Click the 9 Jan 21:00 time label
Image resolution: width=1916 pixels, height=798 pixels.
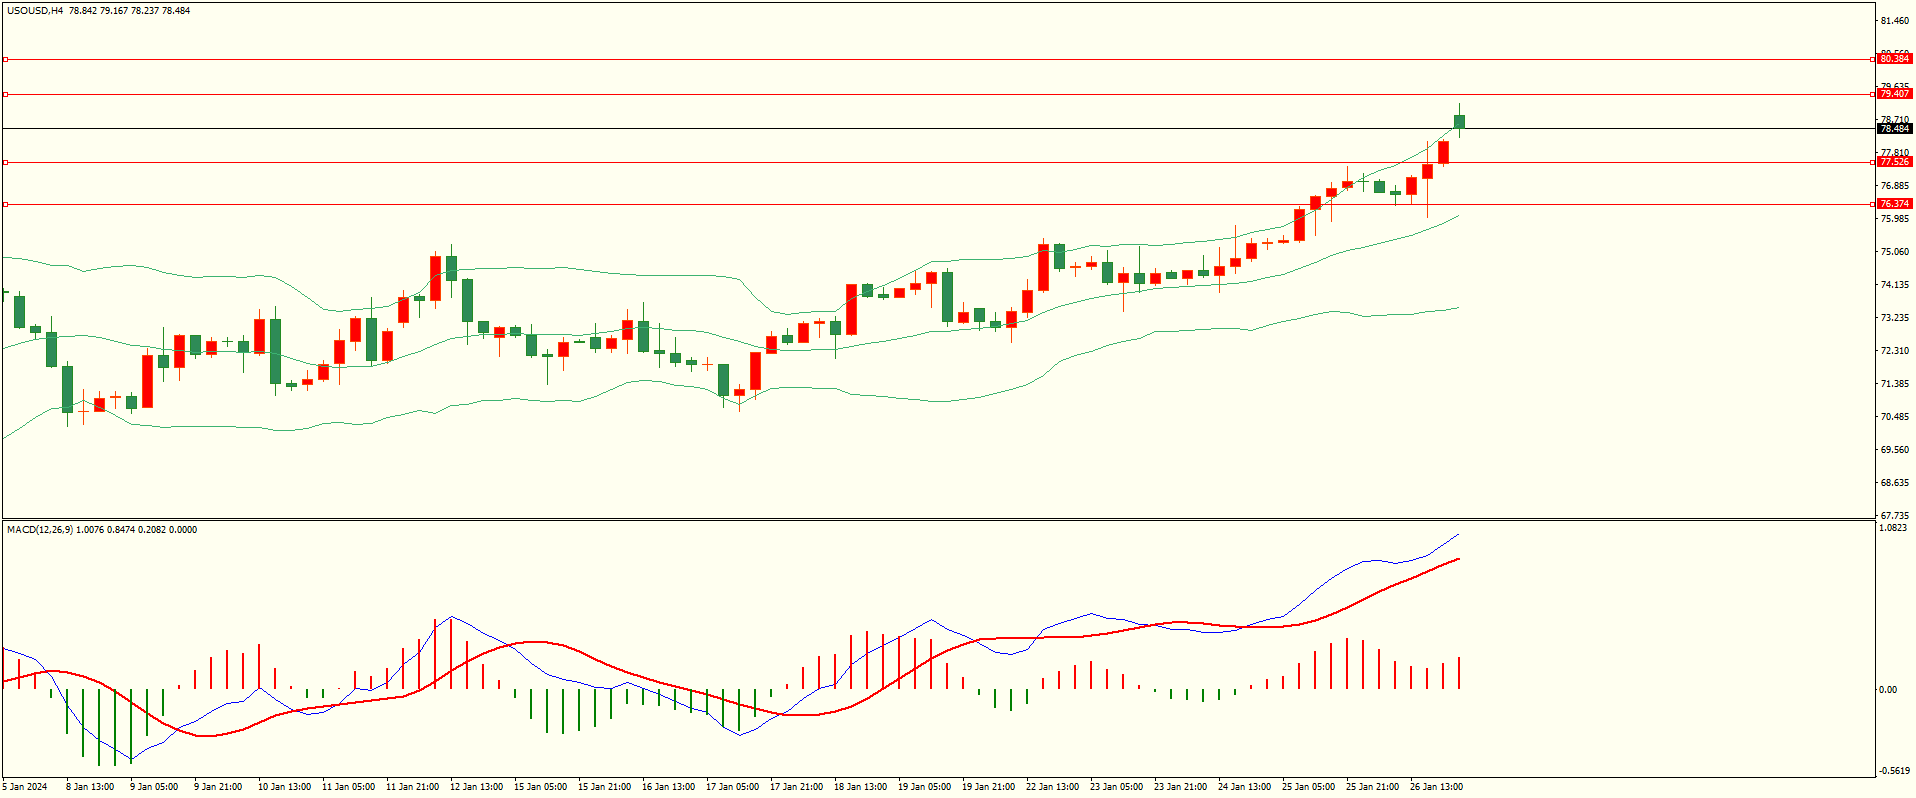[218, 787]
